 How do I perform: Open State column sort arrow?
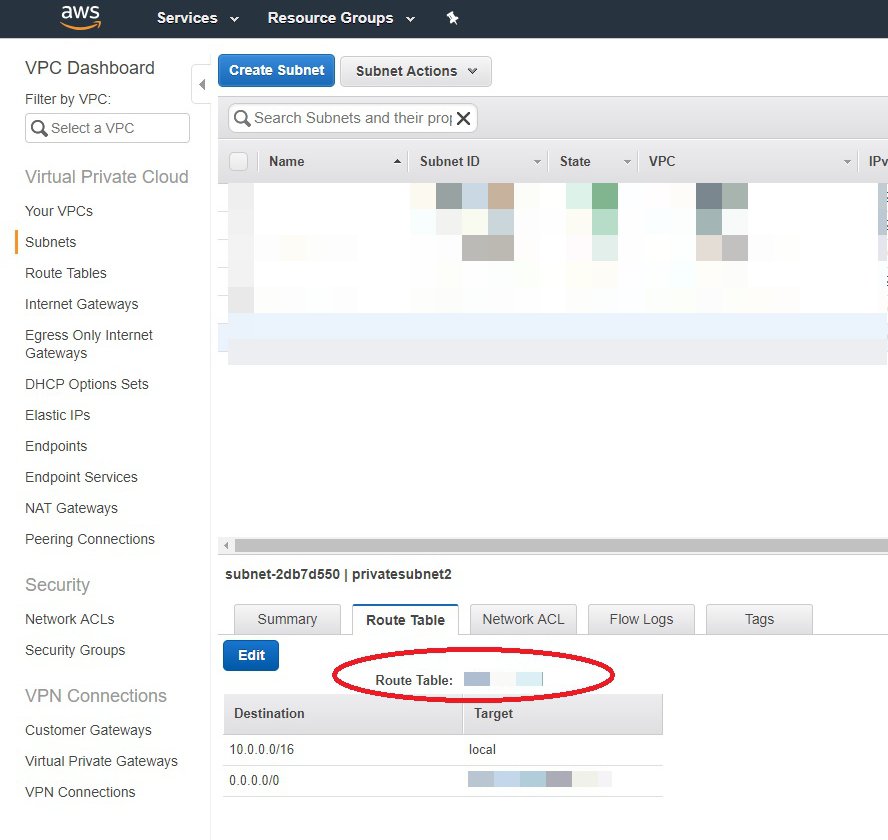click(x=627, y=162)
